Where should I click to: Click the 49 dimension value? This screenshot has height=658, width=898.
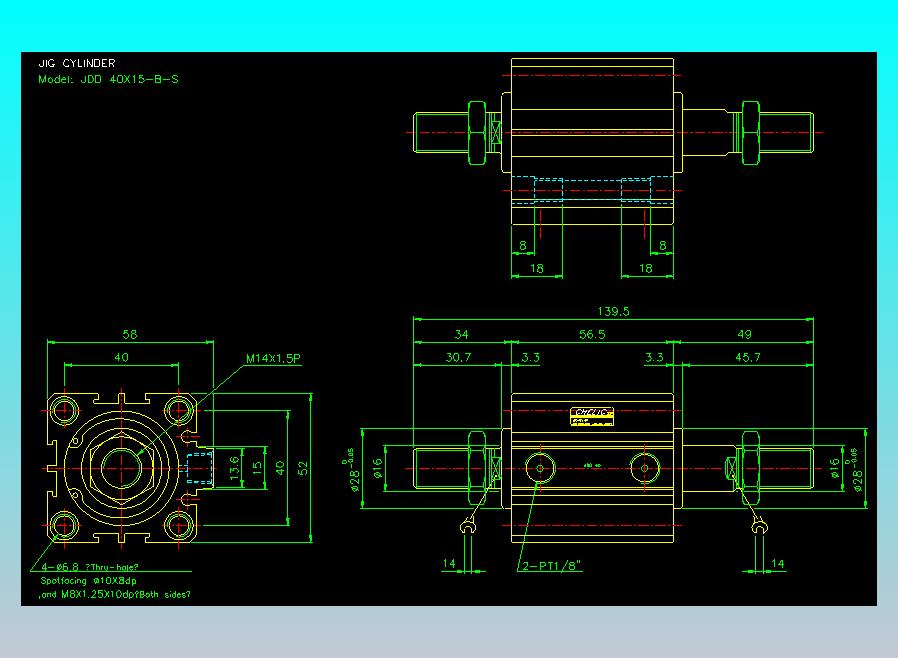(x=745, y=334)
